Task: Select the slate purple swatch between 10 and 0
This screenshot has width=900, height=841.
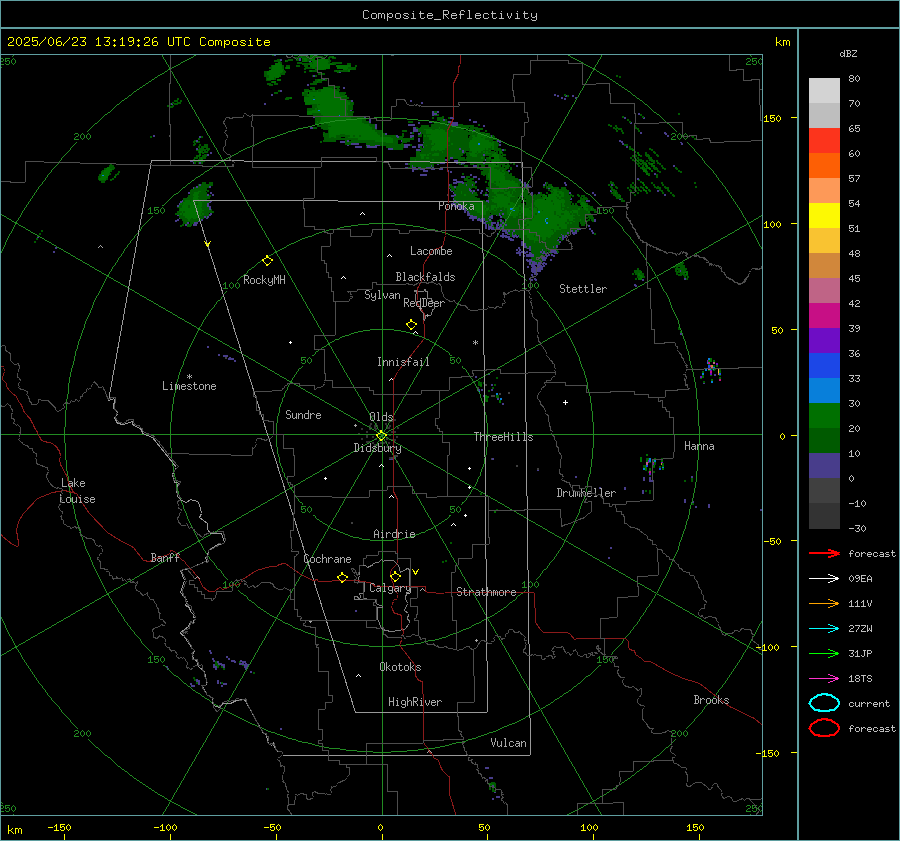Action: coord(824,466)
